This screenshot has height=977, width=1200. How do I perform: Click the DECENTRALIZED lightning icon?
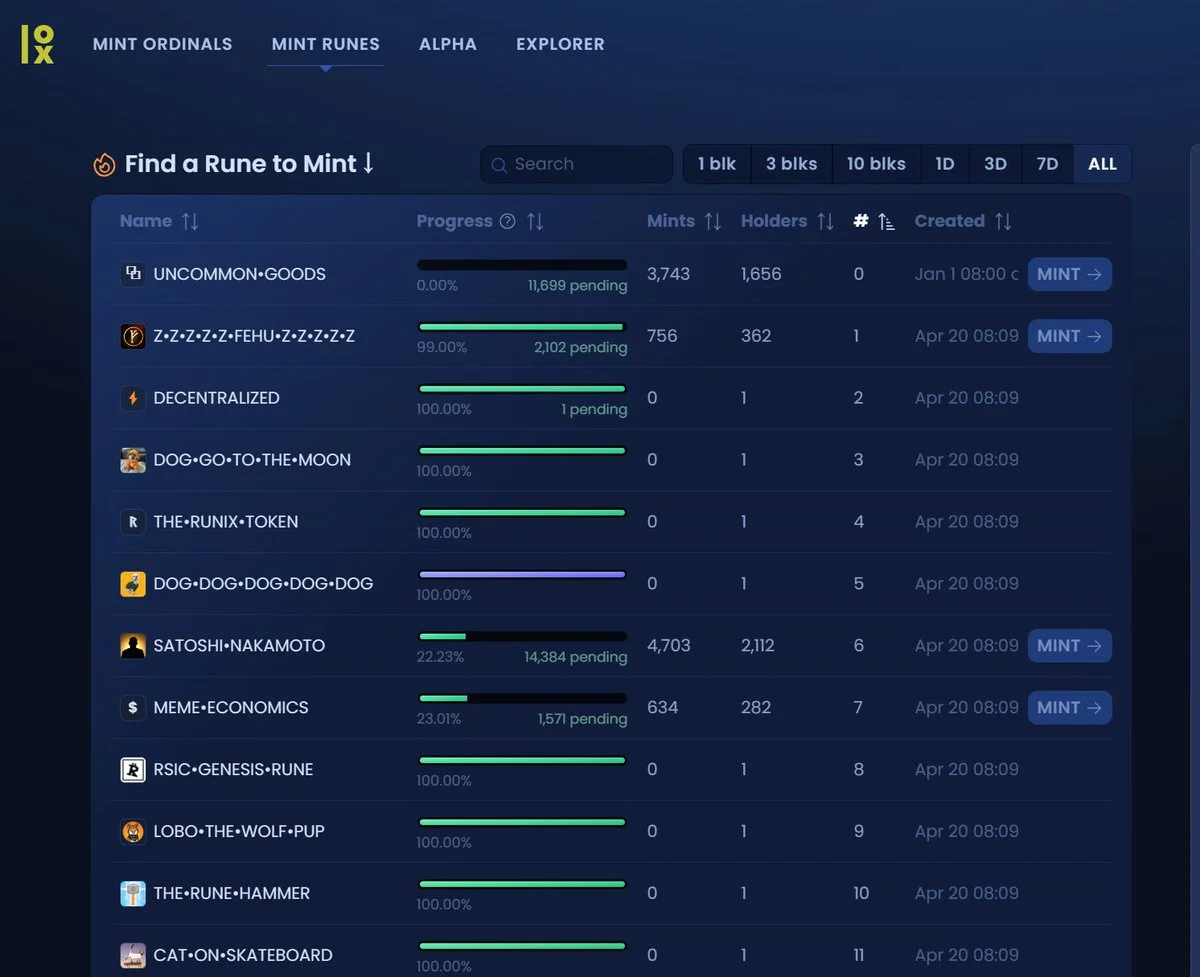[133, 398]
